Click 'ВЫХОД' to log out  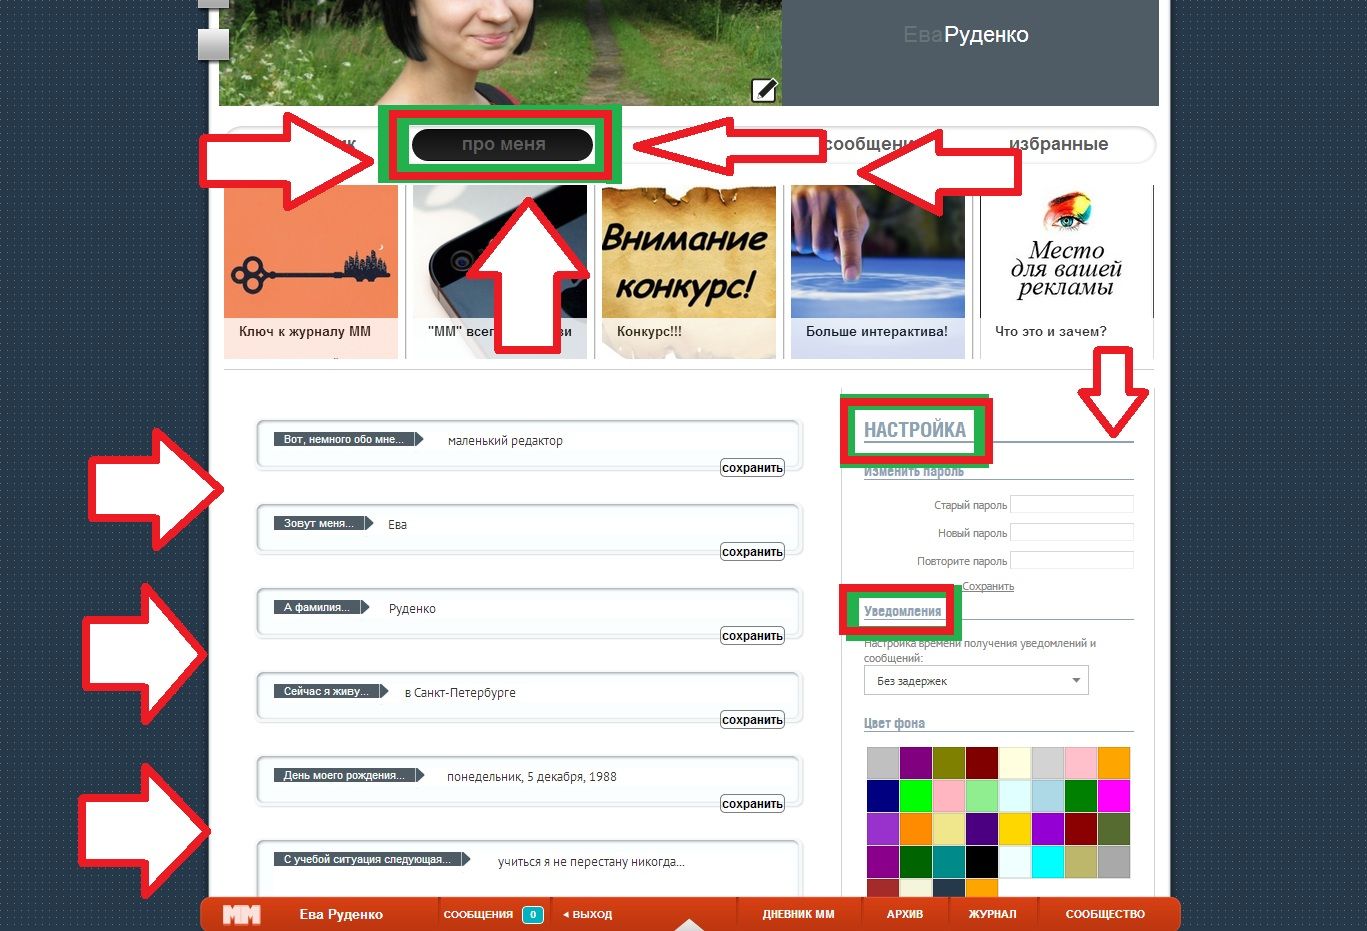click(x=588, y=914)
